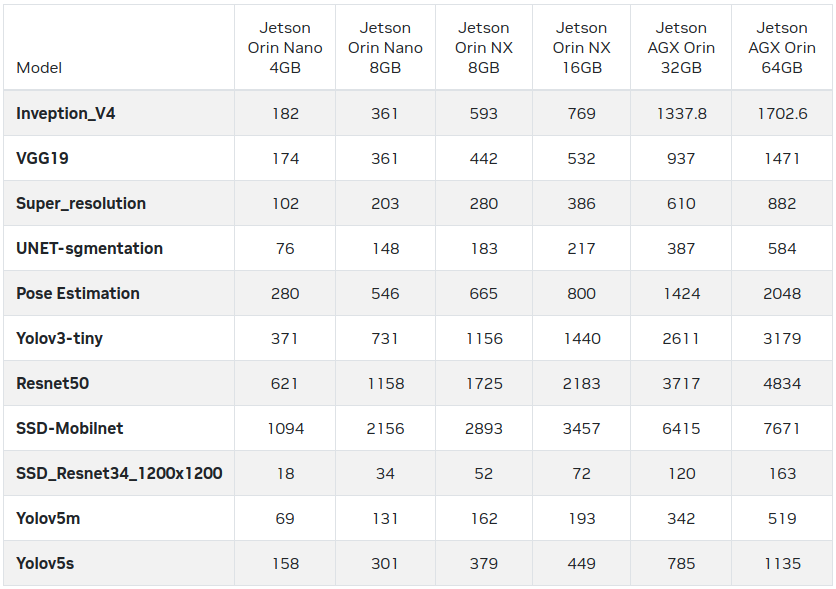Select the Yolov5s row label
Screen dimensions: 836x589
pos(45,564)
